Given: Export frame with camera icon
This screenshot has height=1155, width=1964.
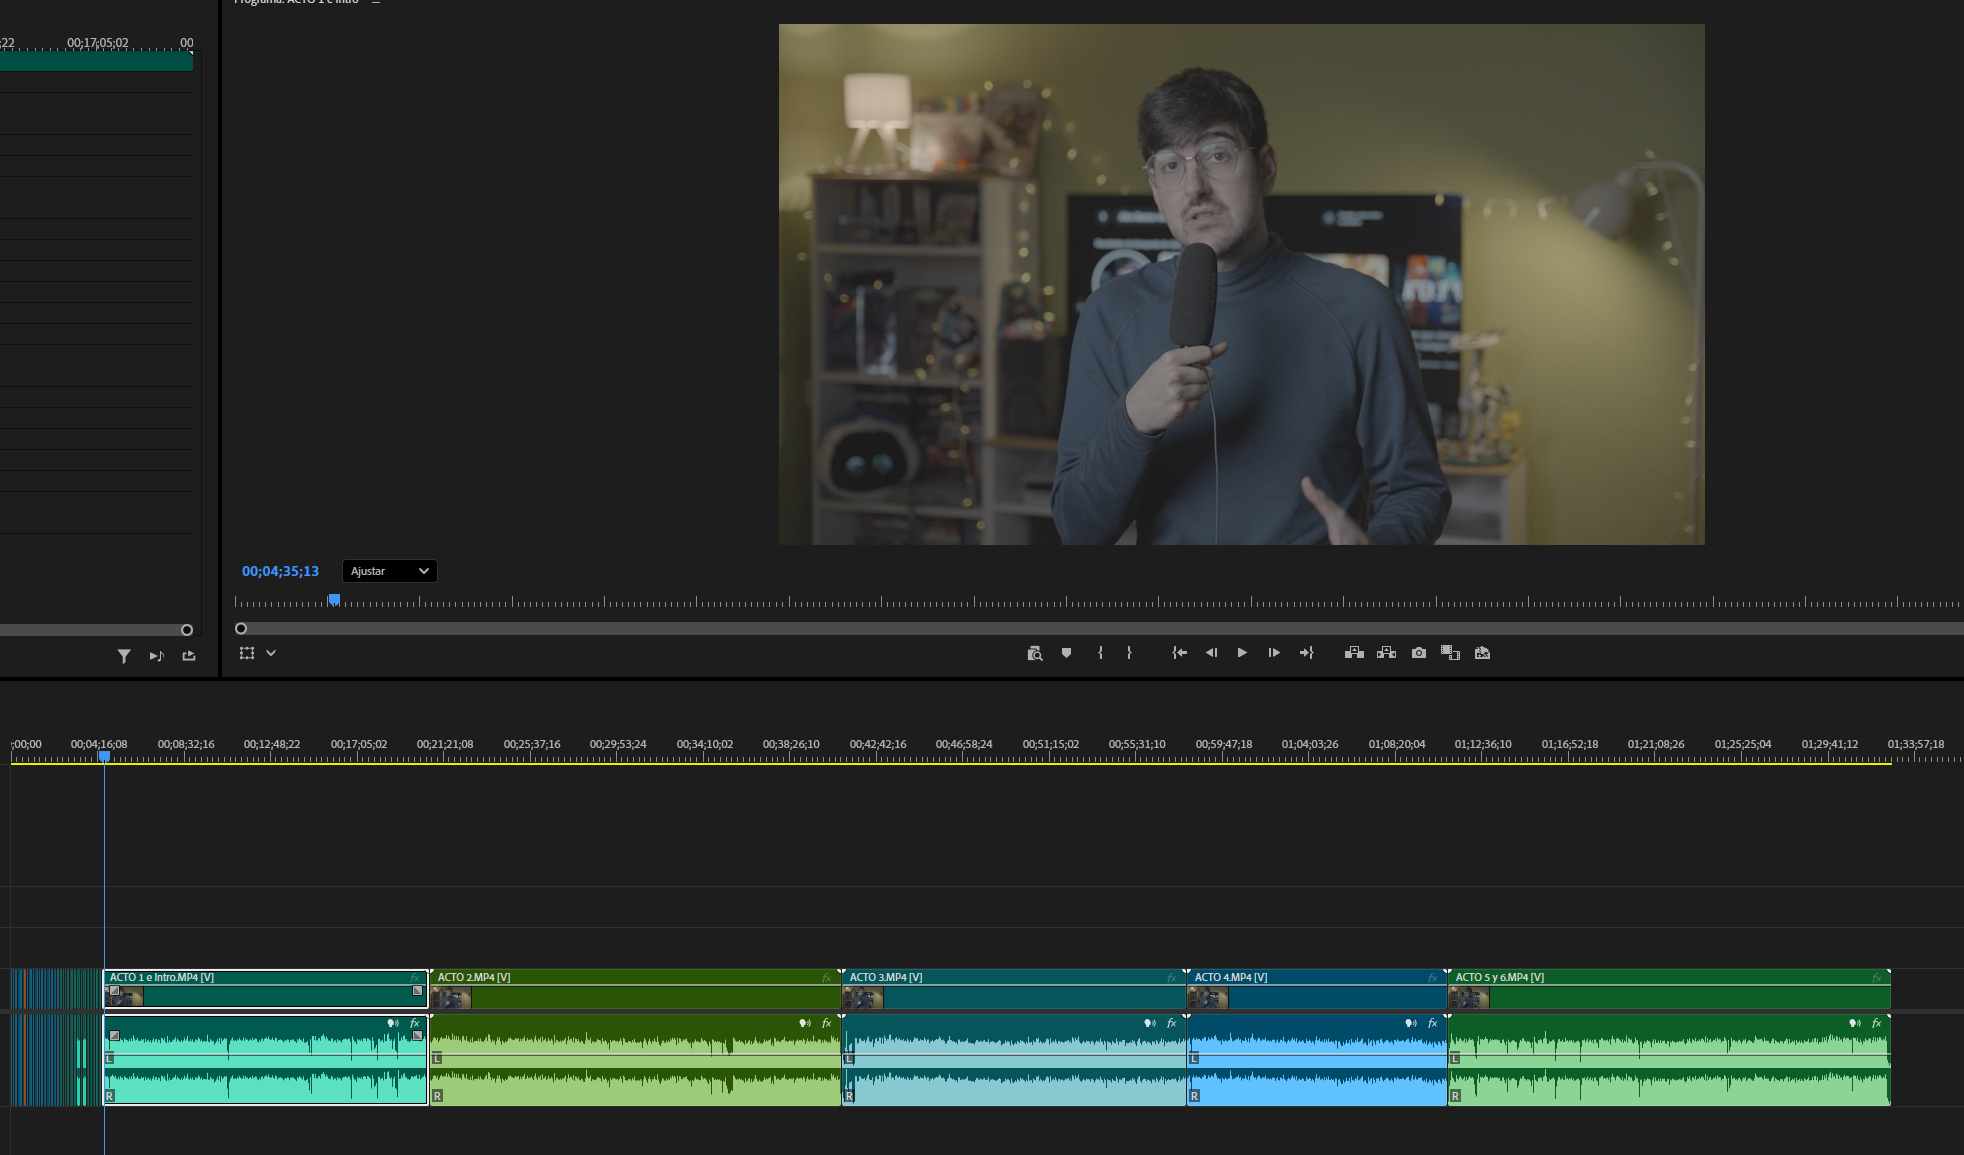Looking at the screenshot, I should click(x=1418, y=653).
